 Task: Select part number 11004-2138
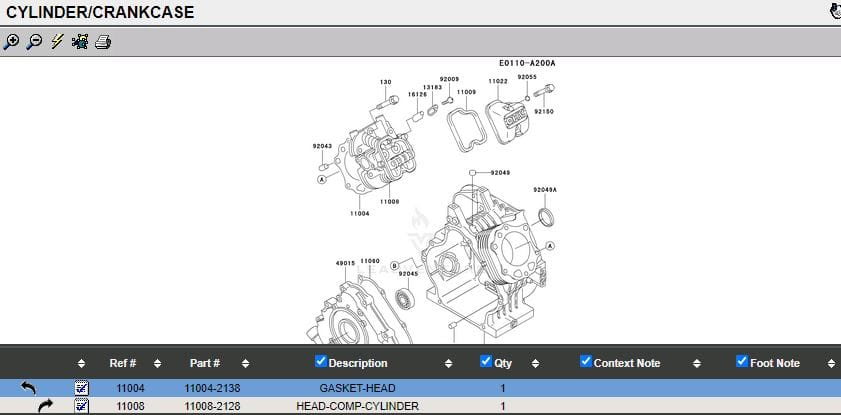click(212, 387)
